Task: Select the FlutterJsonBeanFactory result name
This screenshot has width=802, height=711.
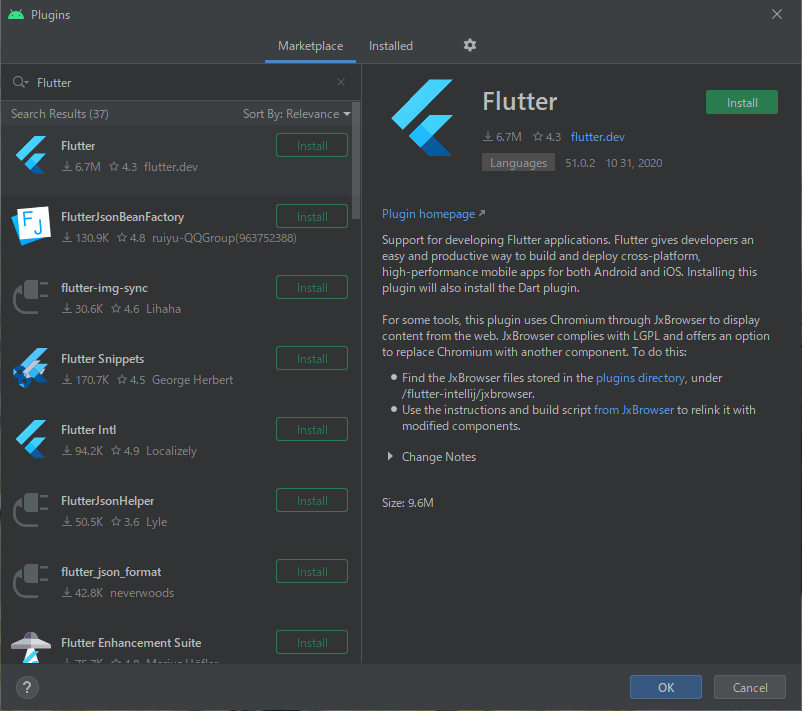Action: [122, 217]
